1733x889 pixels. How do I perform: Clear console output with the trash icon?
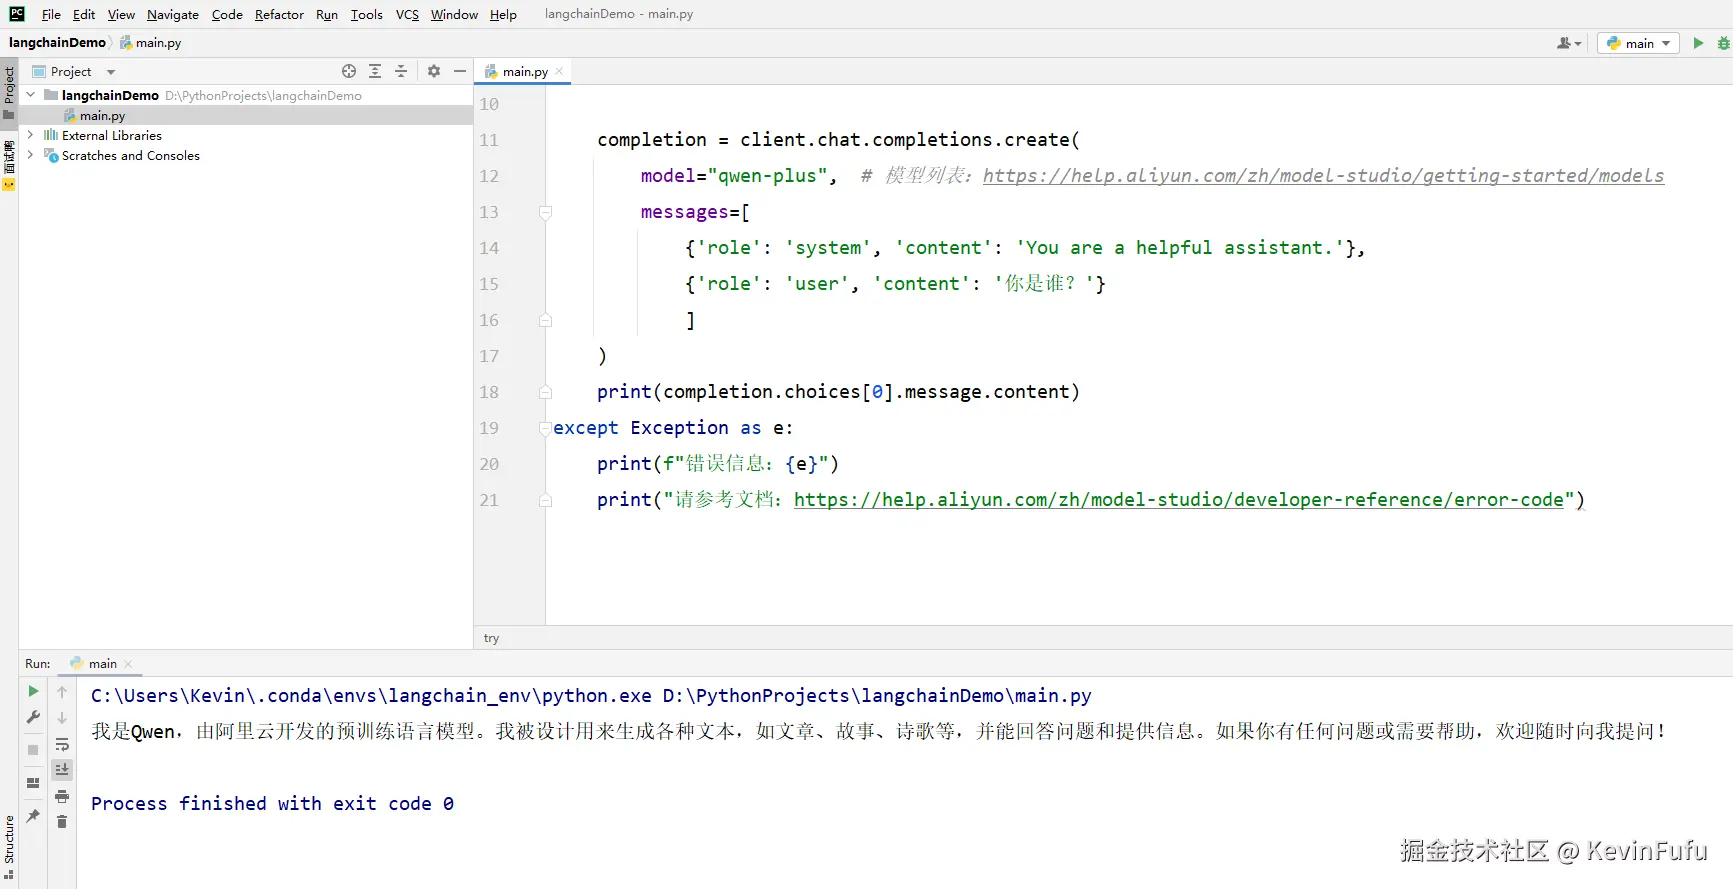62,822
